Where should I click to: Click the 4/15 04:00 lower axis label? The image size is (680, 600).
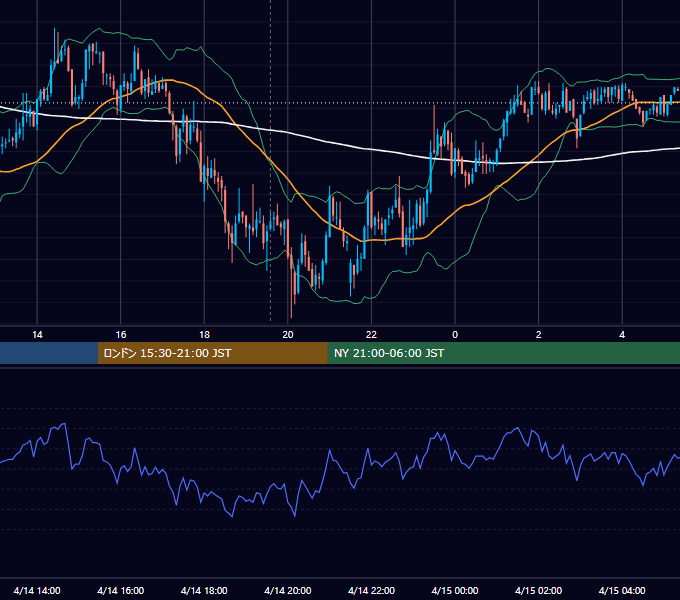click(622, 590)
